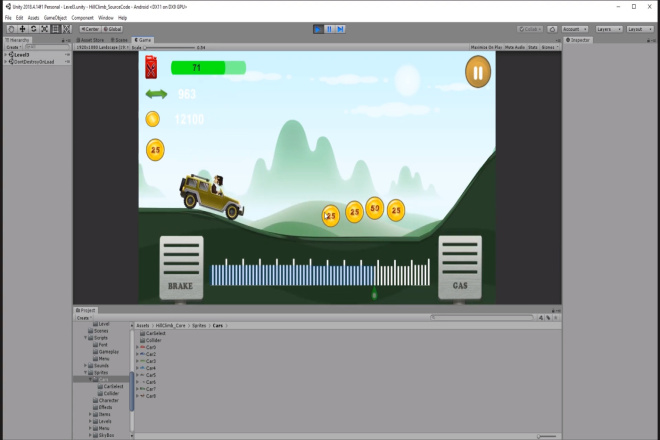This screenshot has height=440, width=660.
Task: Click the 50 coin in the game
Action: (x=375, y=208)
